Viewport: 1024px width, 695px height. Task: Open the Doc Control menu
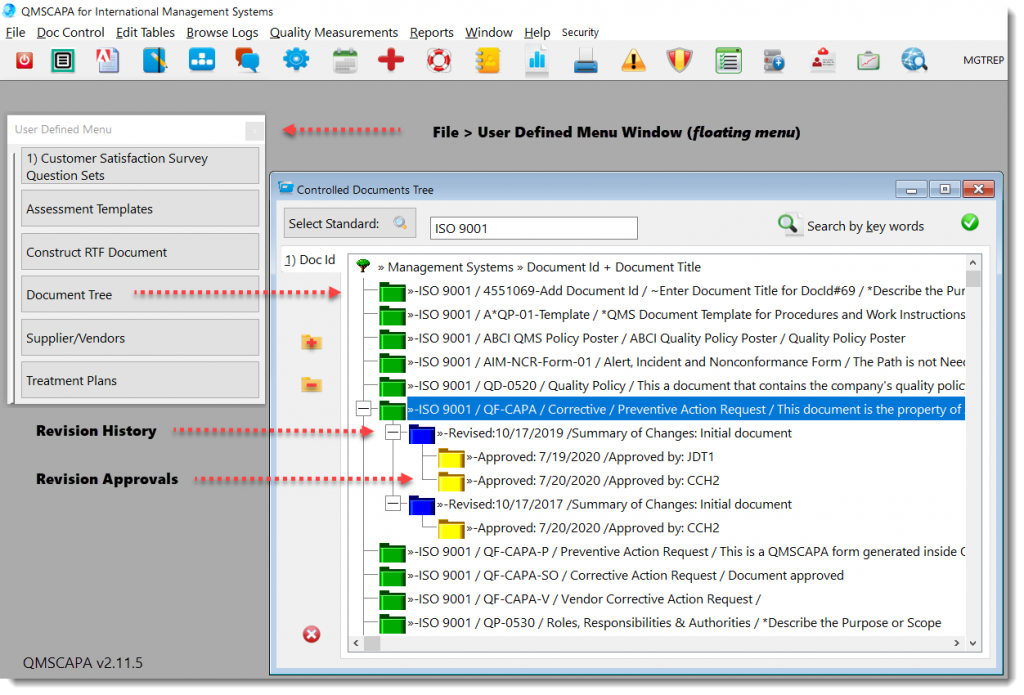click(71, 33)
